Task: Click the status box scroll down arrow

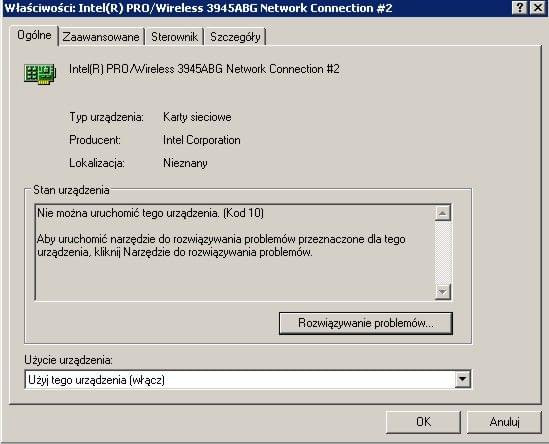Action: click(443, 291)
